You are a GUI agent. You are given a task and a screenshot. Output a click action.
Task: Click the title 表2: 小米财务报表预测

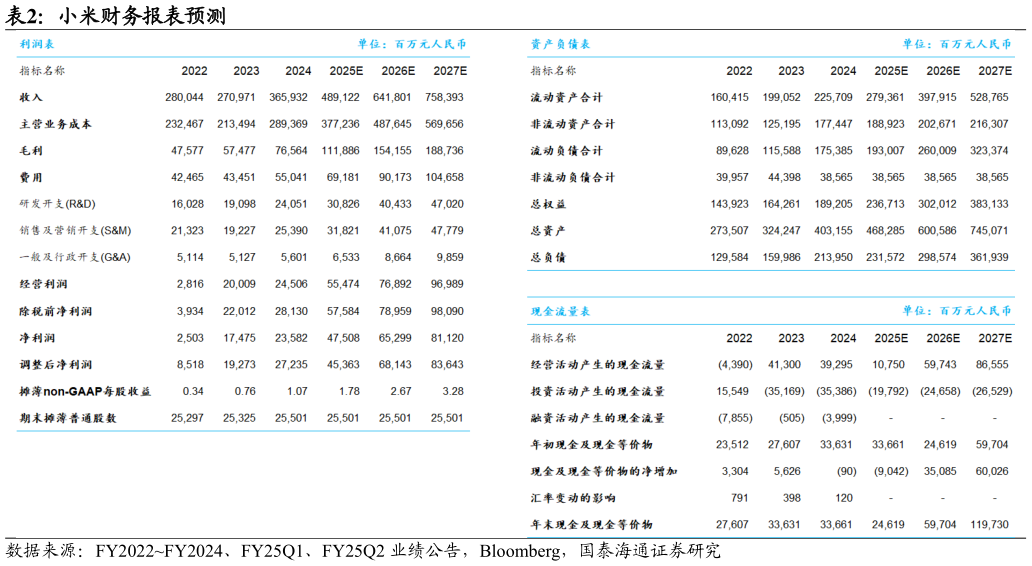coord(115,14)
